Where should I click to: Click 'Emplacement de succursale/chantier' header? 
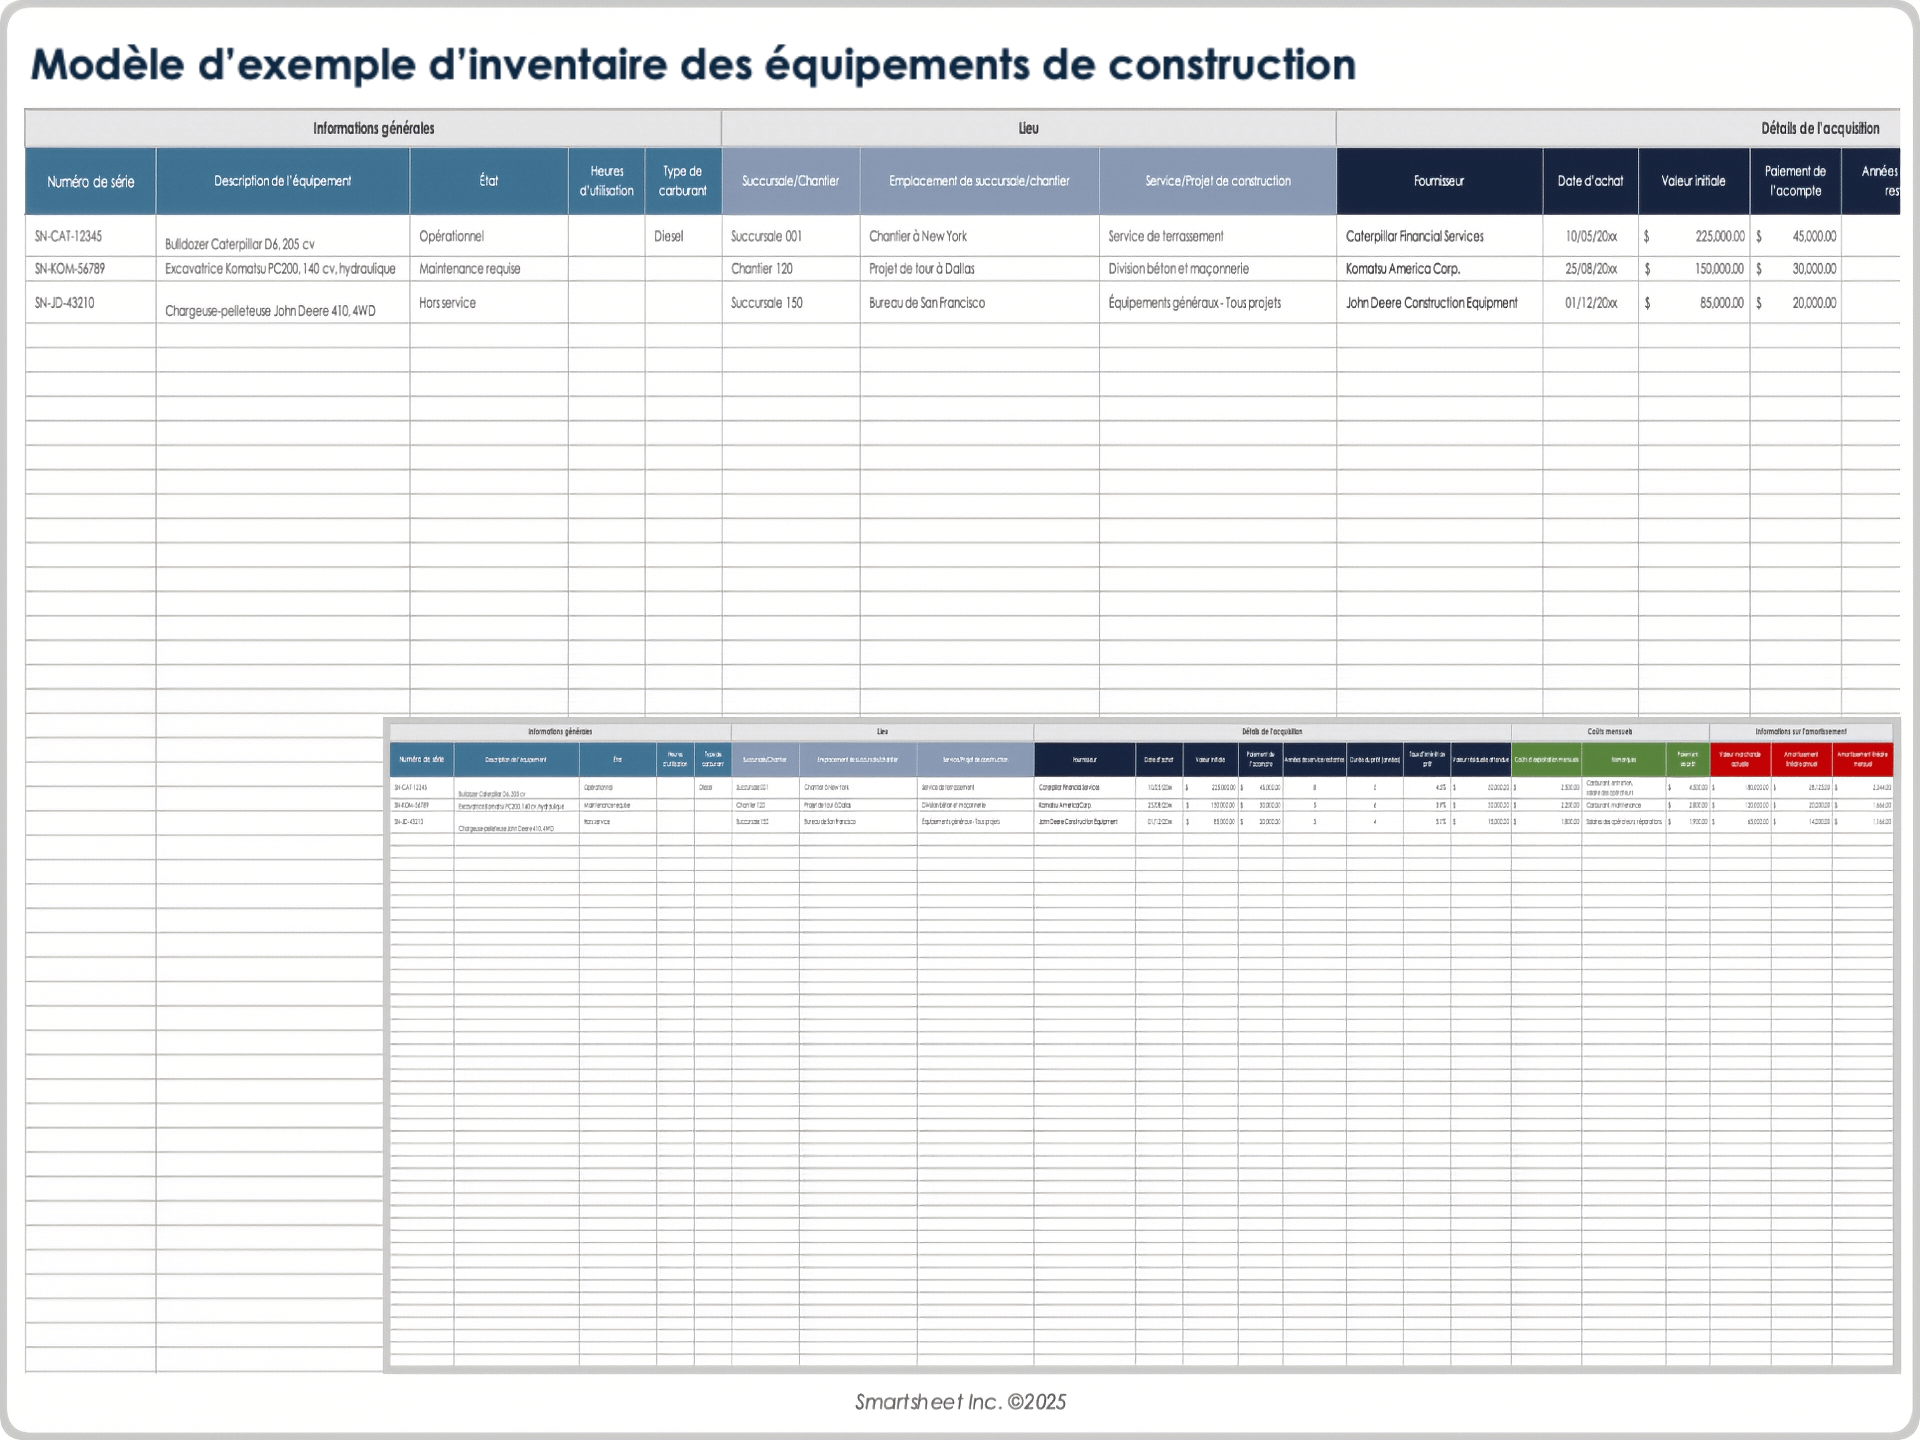[x=980, y=181]
